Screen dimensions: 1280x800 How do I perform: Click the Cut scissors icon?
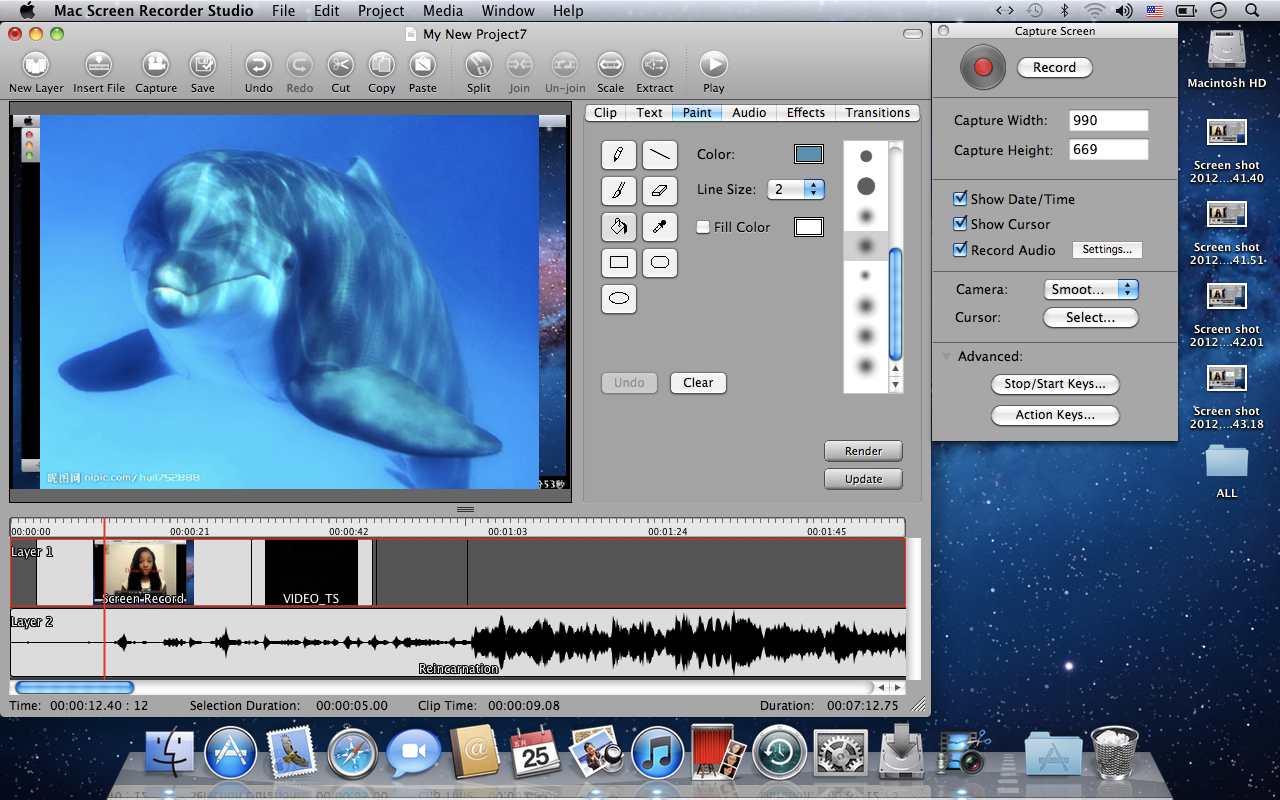[x=340, y=66]
